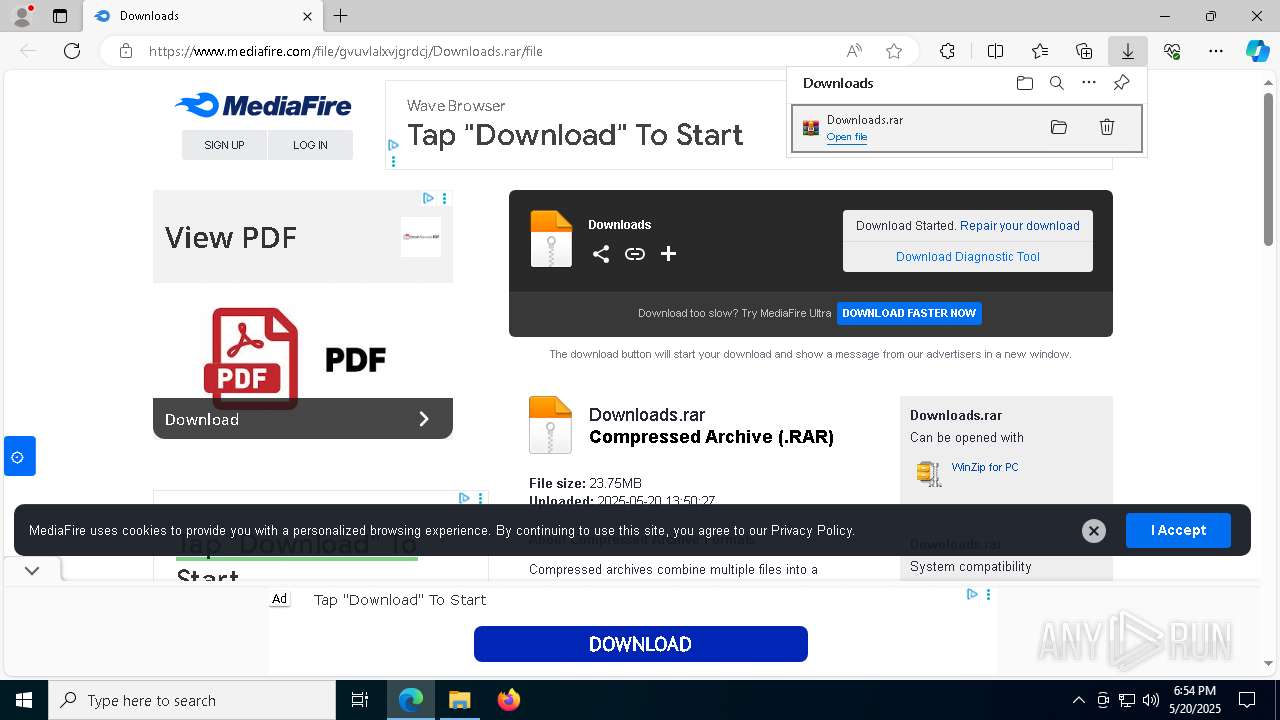Click DOWNLOAD FASTER NOW button

coord(909,313)
